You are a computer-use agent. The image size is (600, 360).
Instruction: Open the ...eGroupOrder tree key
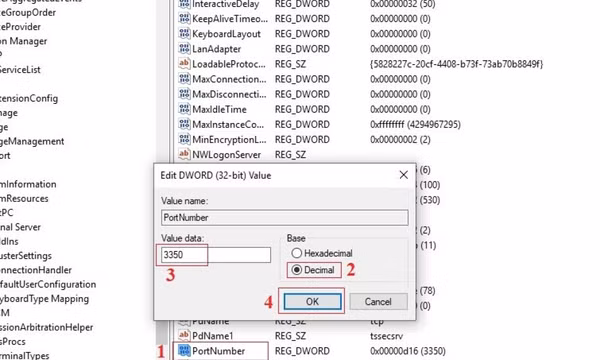[28, 12]
